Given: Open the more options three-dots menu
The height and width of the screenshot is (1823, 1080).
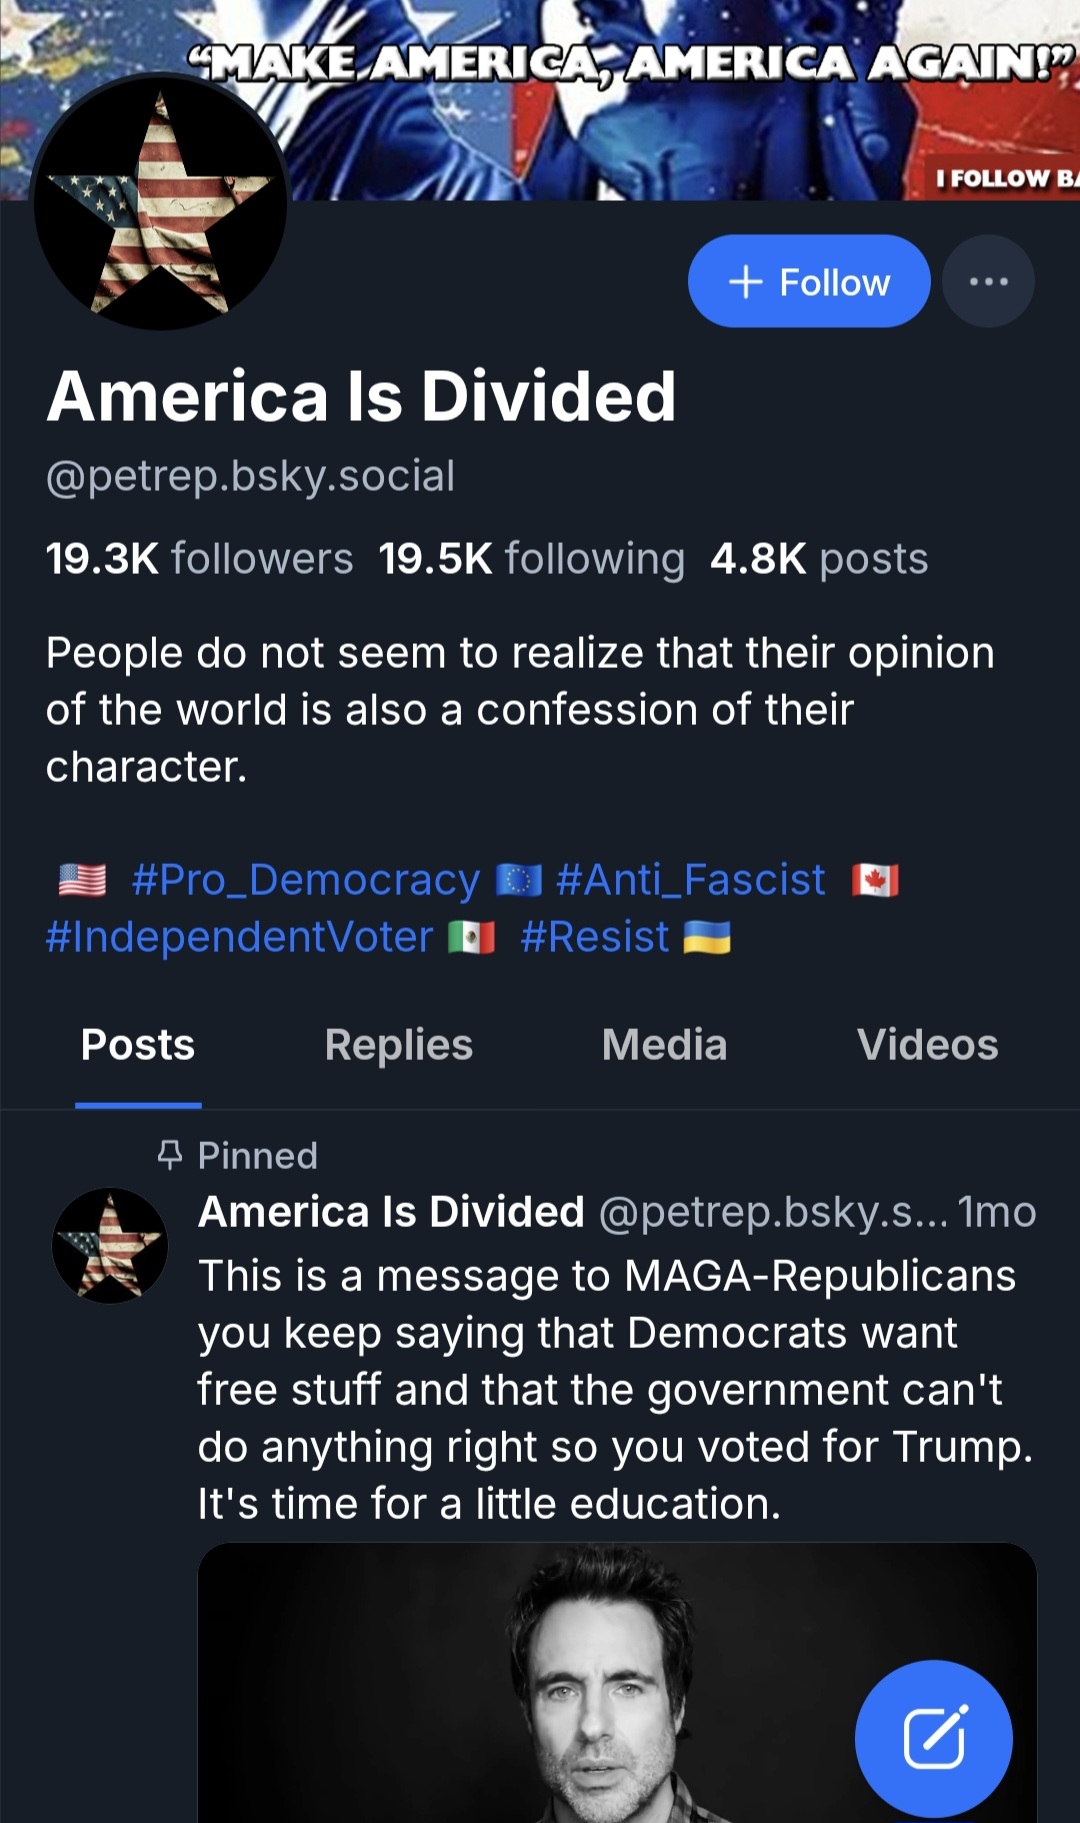Looking at the screenshot, I should [988, 281].
